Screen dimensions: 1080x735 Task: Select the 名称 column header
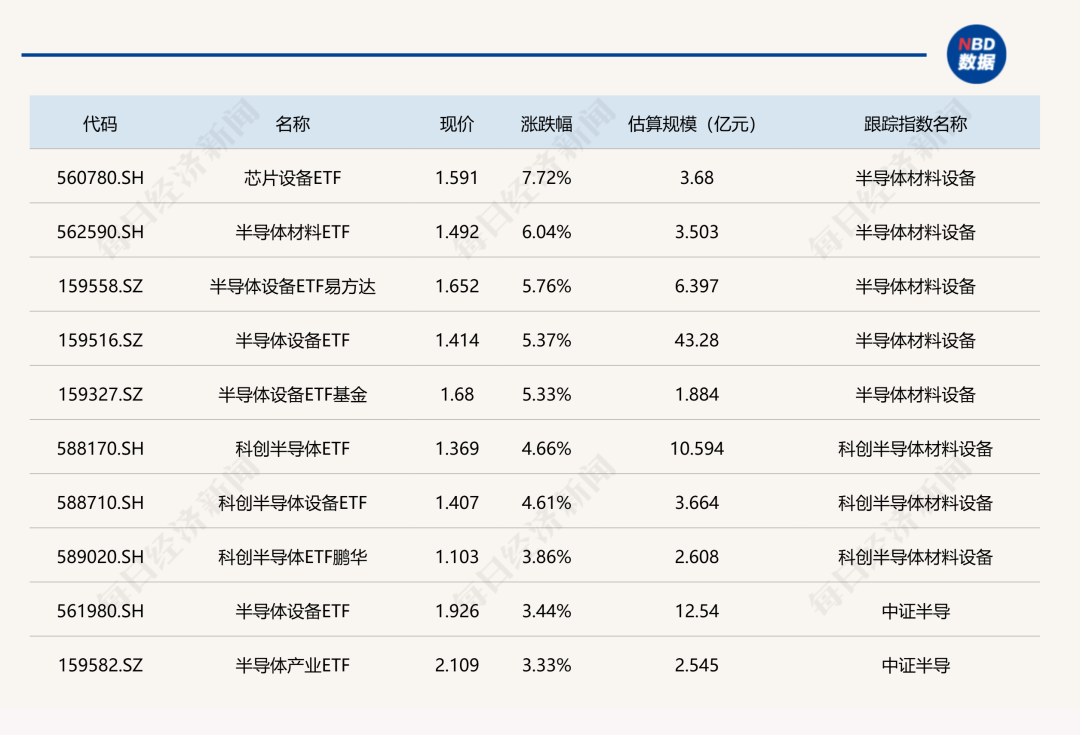point(293,124)
